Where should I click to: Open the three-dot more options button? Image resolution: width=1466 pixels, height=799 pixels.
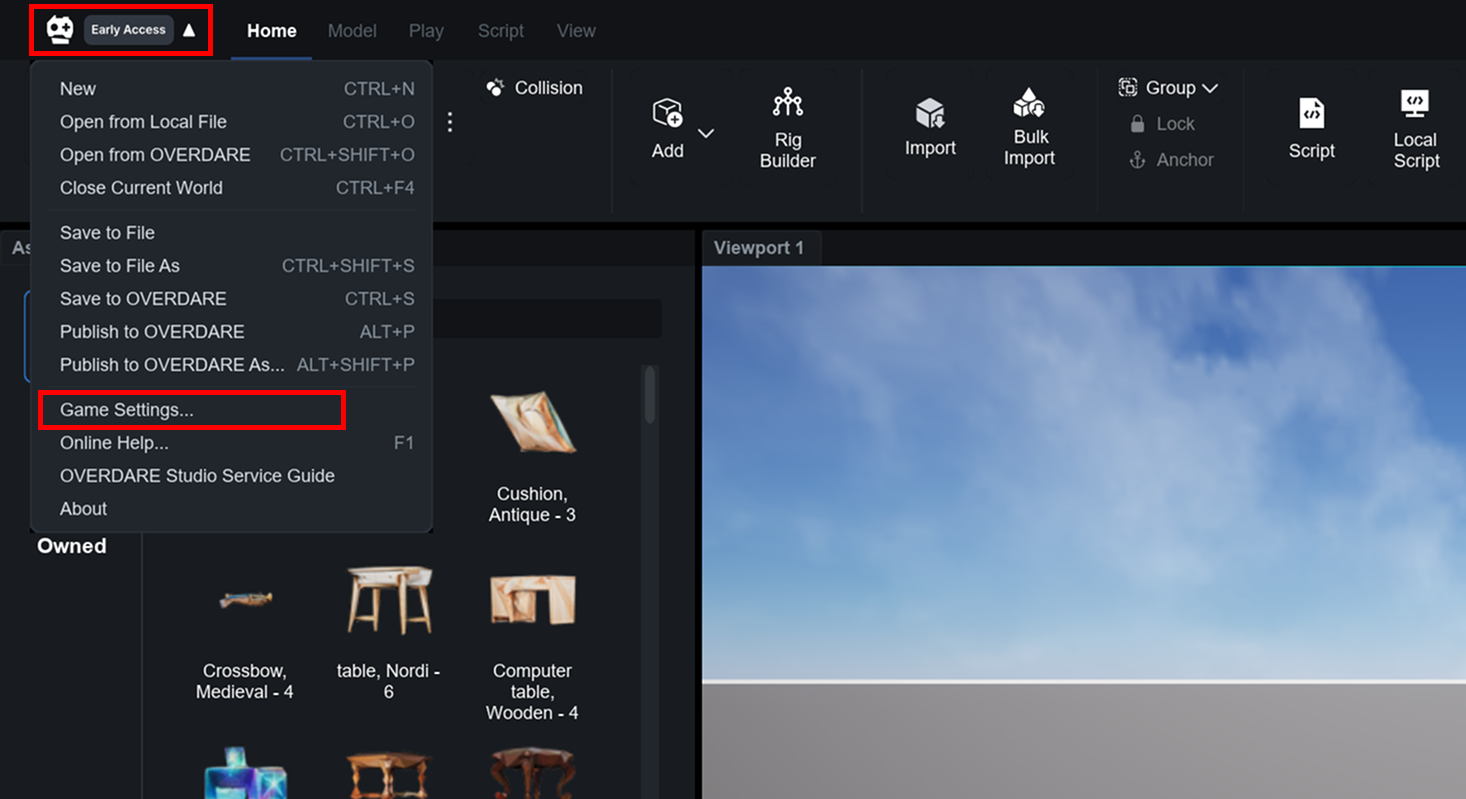450,122
